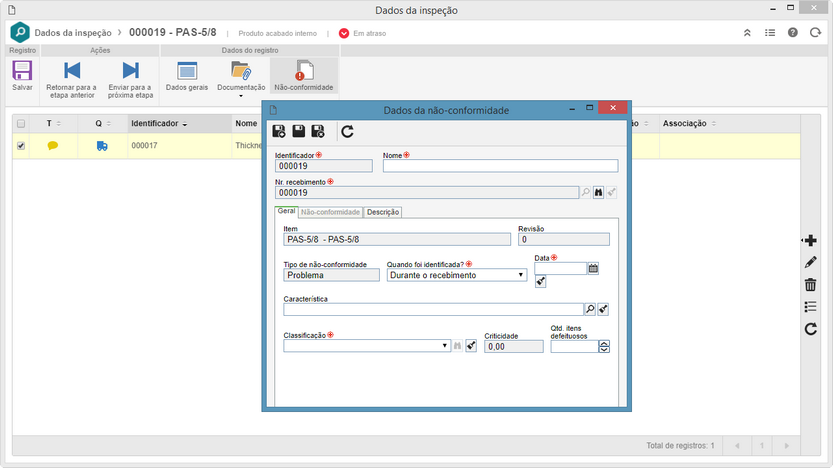
Task: Click the blue truck icon in row 000017
Action: coord(102,146)
